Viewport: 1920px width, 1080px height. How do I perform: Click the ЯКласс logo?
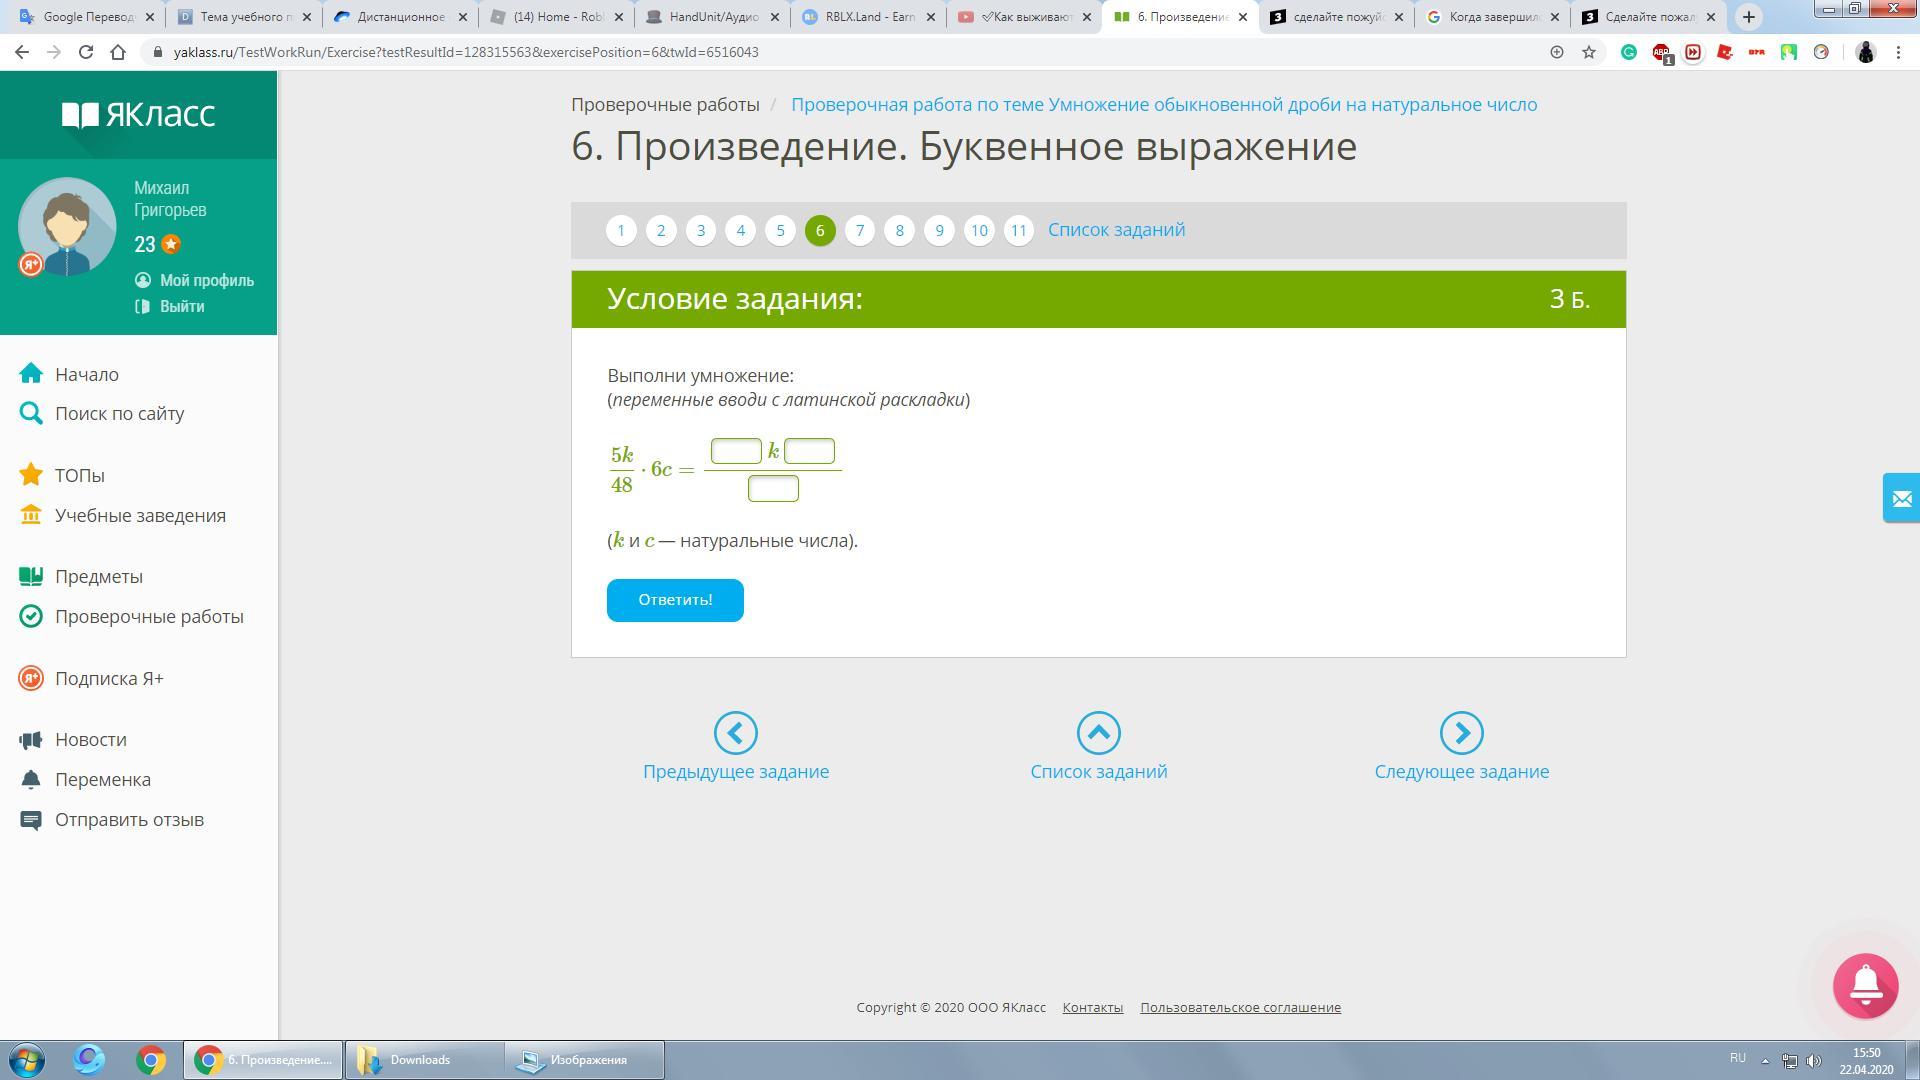[x=138, y=114]
